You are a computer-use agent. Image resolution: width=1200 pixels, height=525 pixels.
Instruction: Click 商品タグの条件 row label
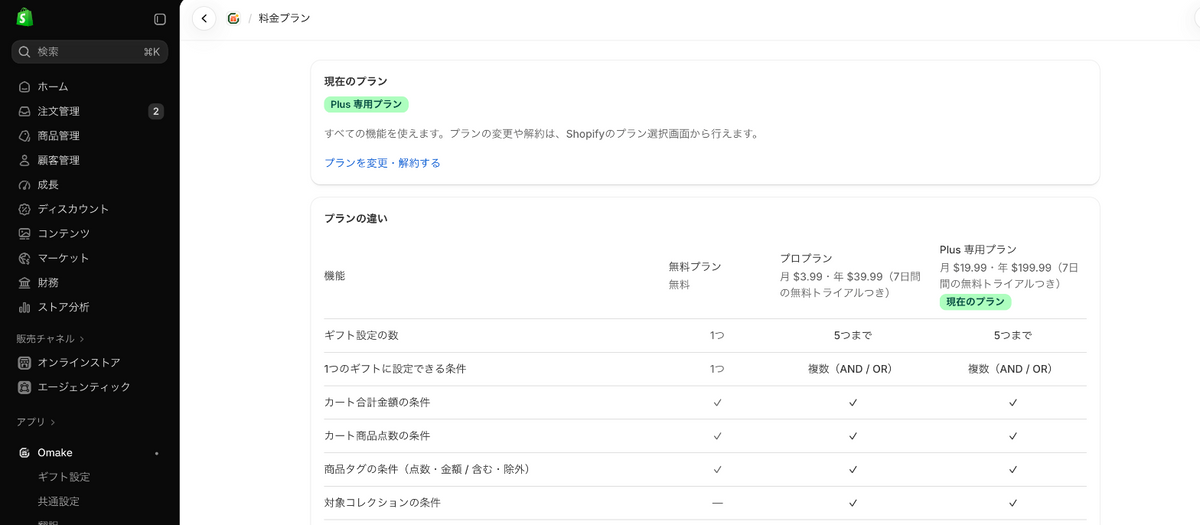(x=427, y=469)
